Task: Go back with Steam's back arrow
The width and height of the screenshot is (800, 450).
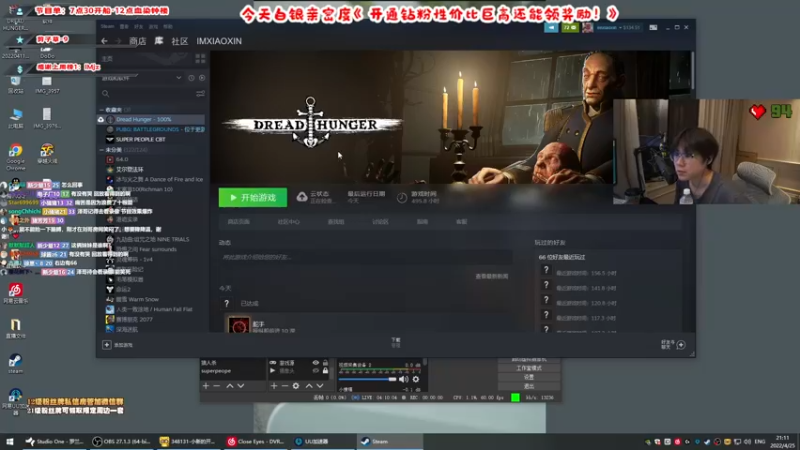Action: [105, 41]
